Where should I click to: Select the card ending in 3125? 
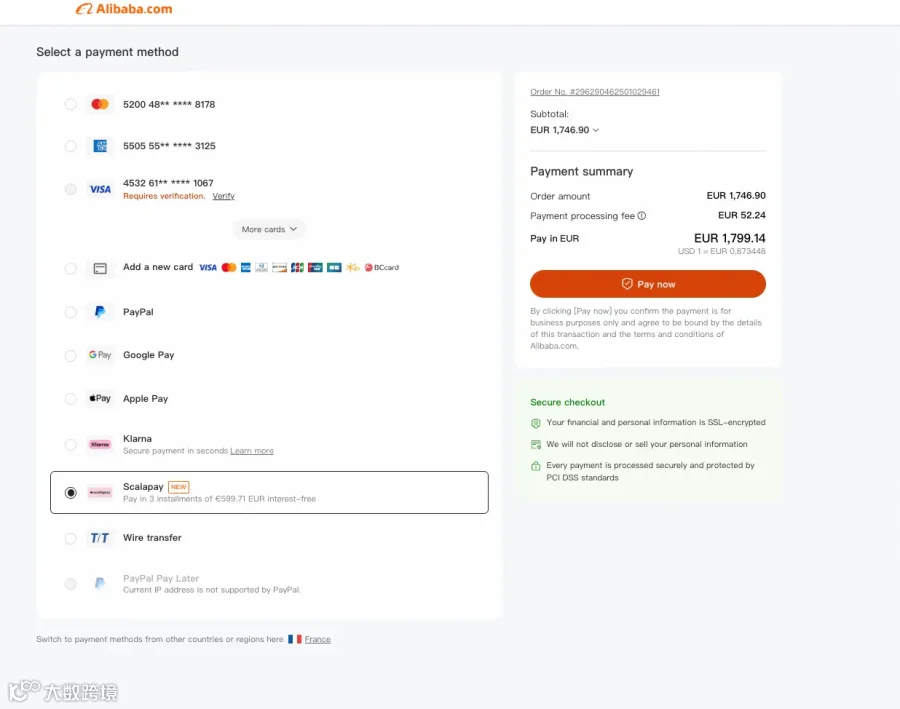click(x=71, y=146)
